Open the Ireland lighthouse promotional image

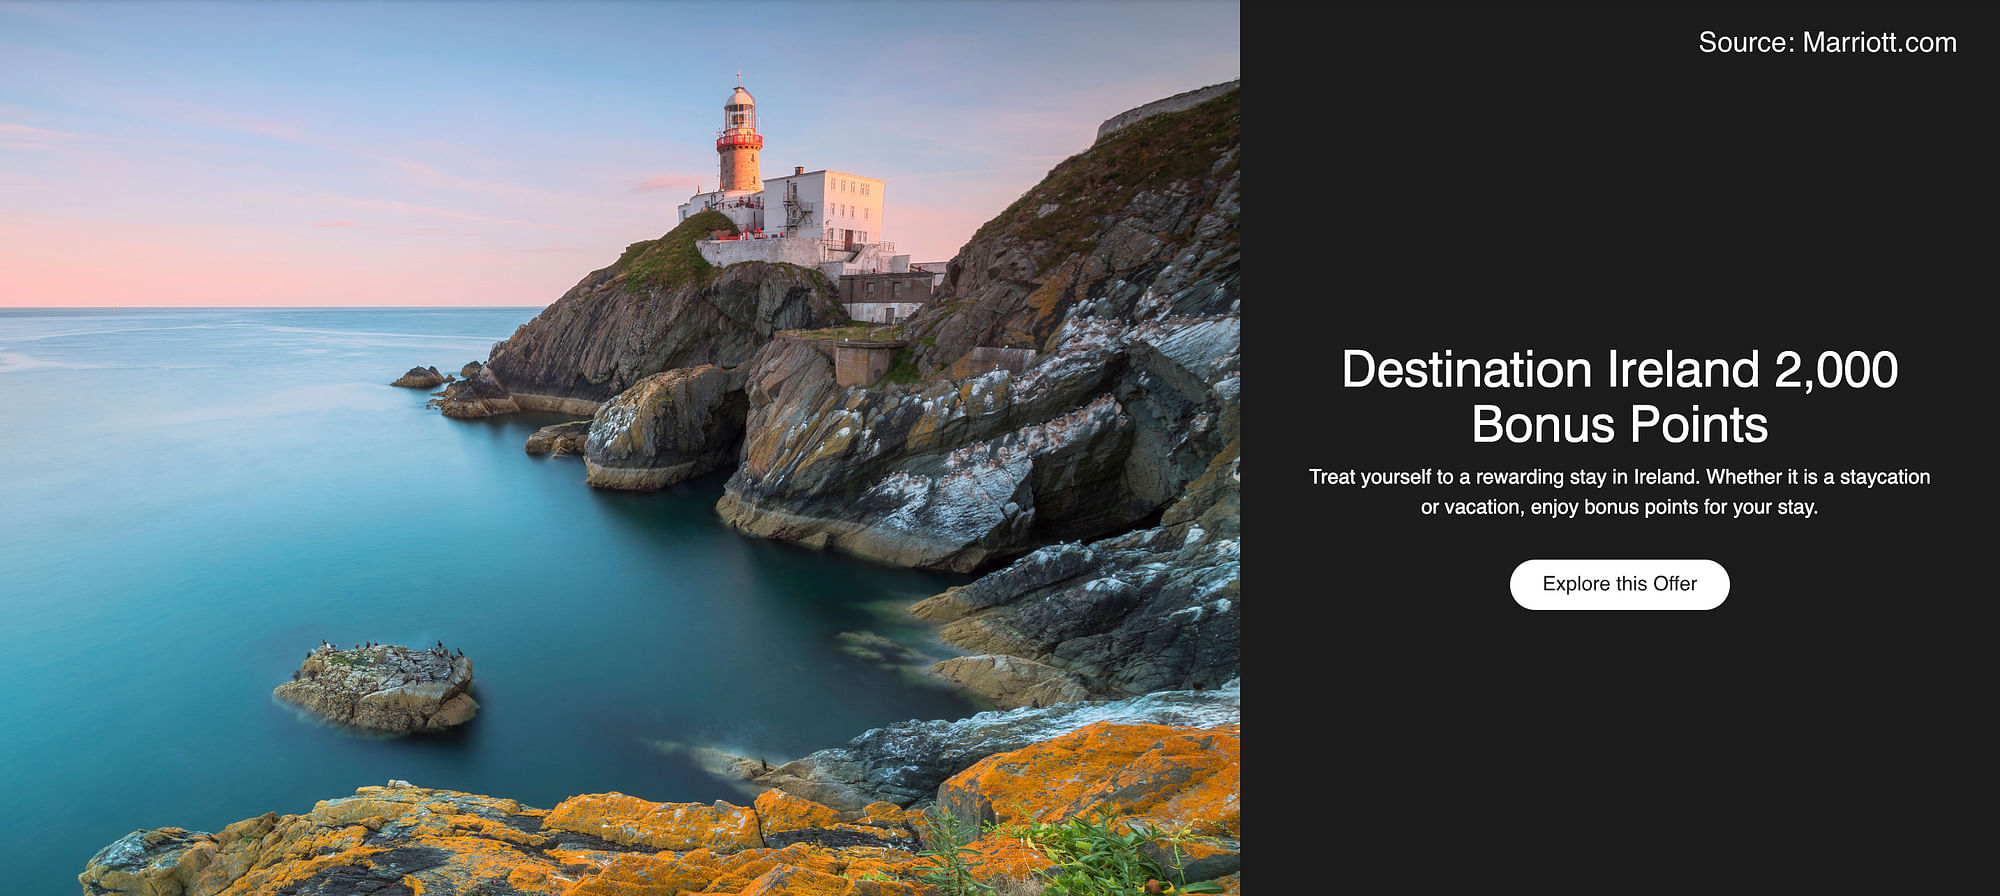pos(620,448)
